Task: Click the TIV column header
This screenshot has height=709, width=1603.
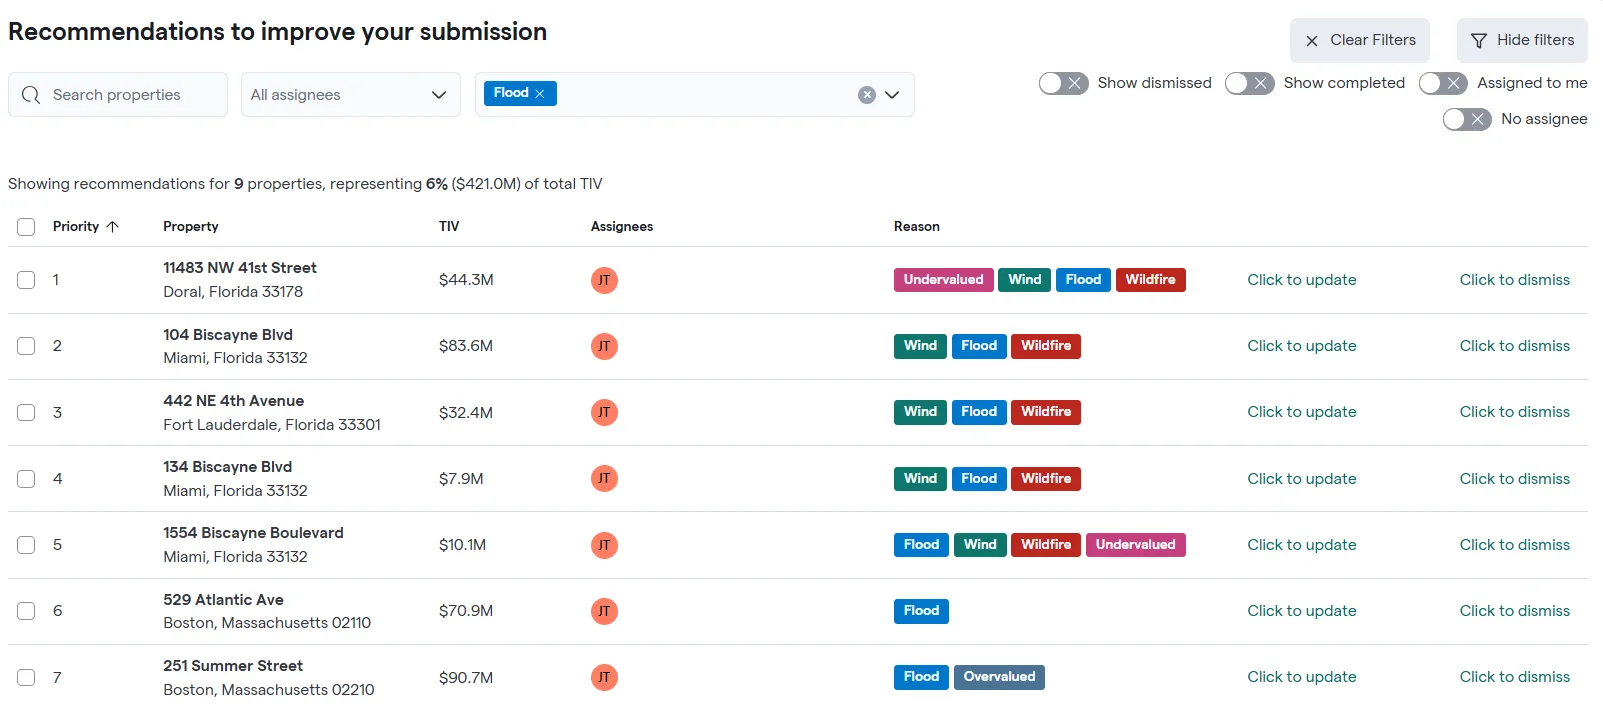Action: (x=449, y=227)
